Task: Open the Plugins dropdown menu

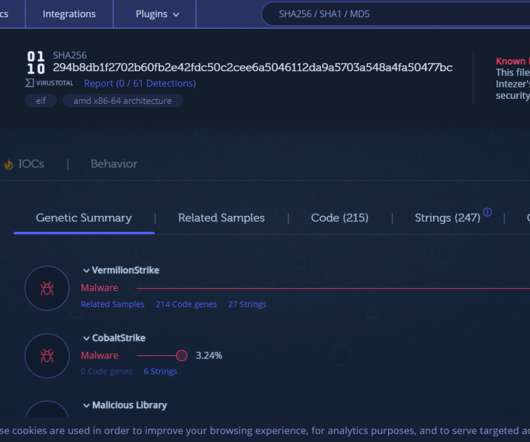Action: (x=157, y=14)
